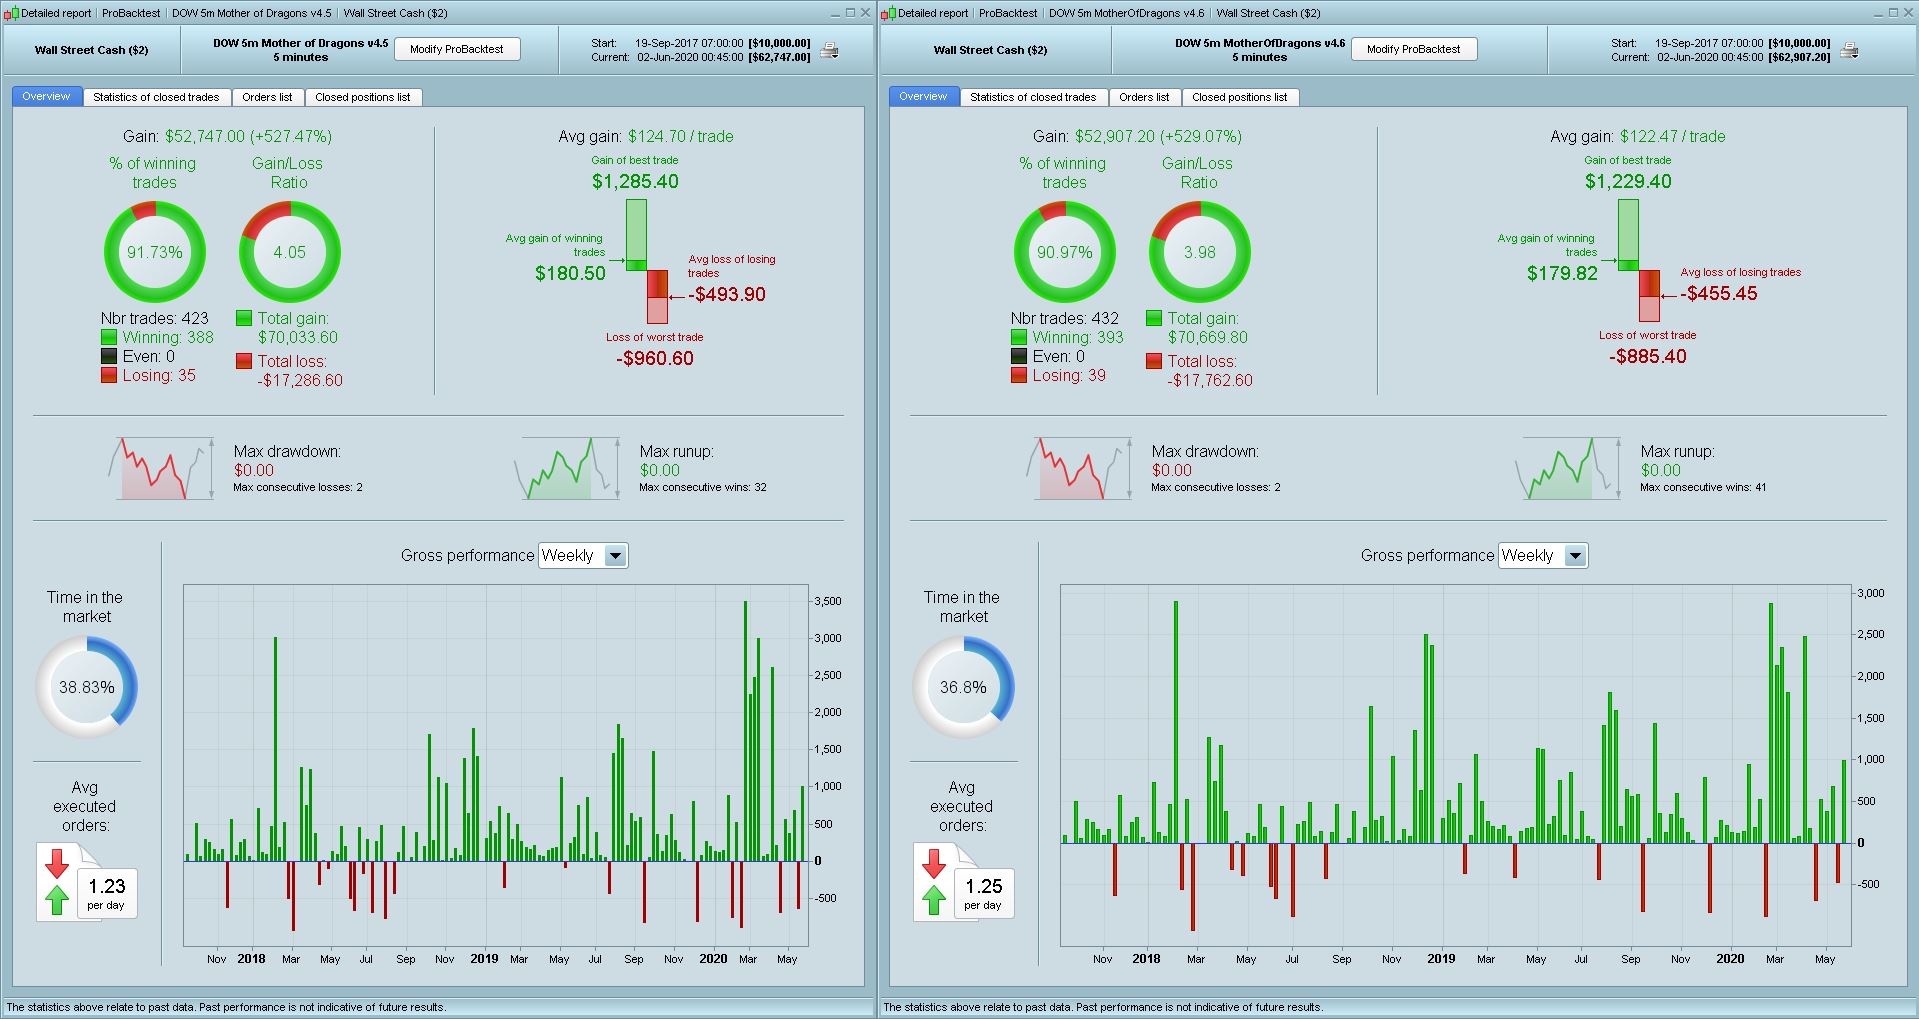Click the left window's candlestick title icon

pyautogui.click(x=12, y=13)
